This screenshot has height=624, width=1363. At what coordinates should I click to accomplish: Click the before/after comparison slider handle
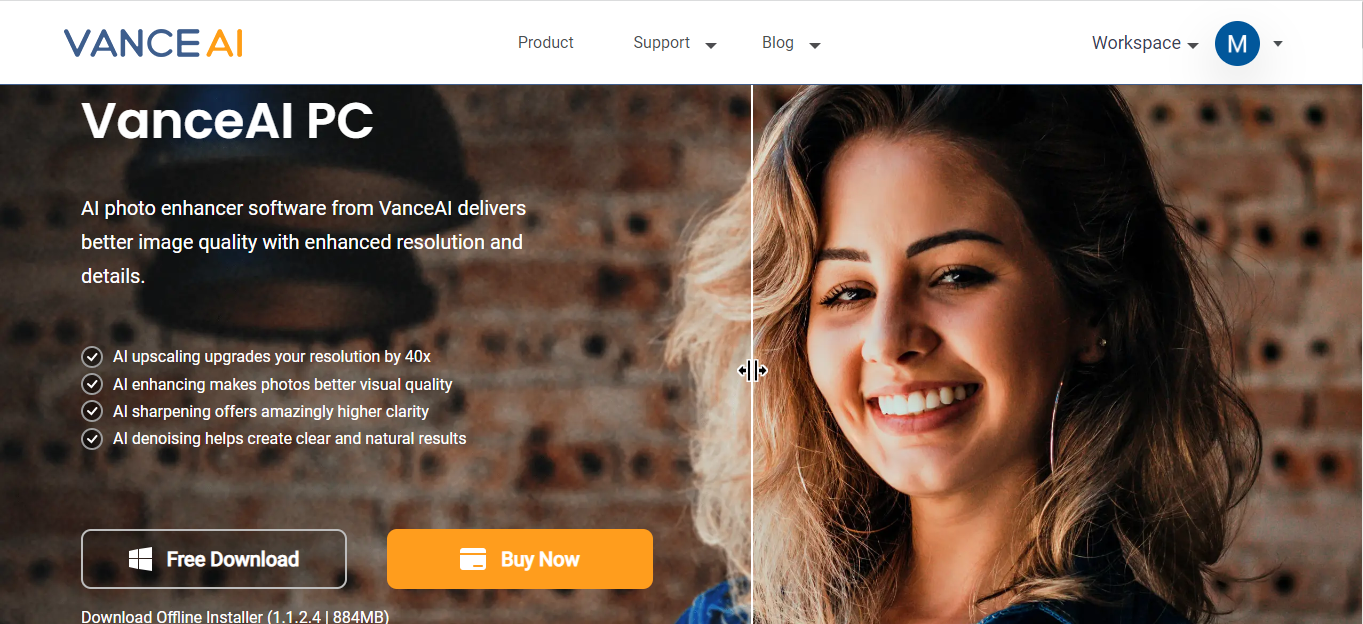(752, 371)
